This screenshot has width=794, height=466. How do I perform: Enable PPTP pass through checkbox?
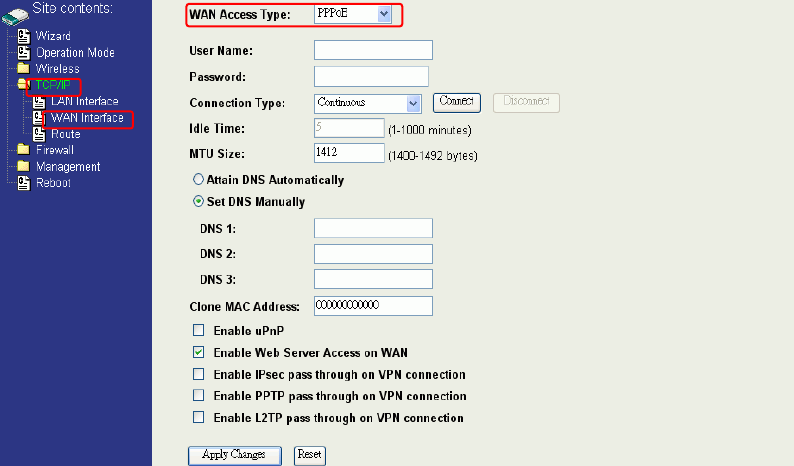(198, 395)
